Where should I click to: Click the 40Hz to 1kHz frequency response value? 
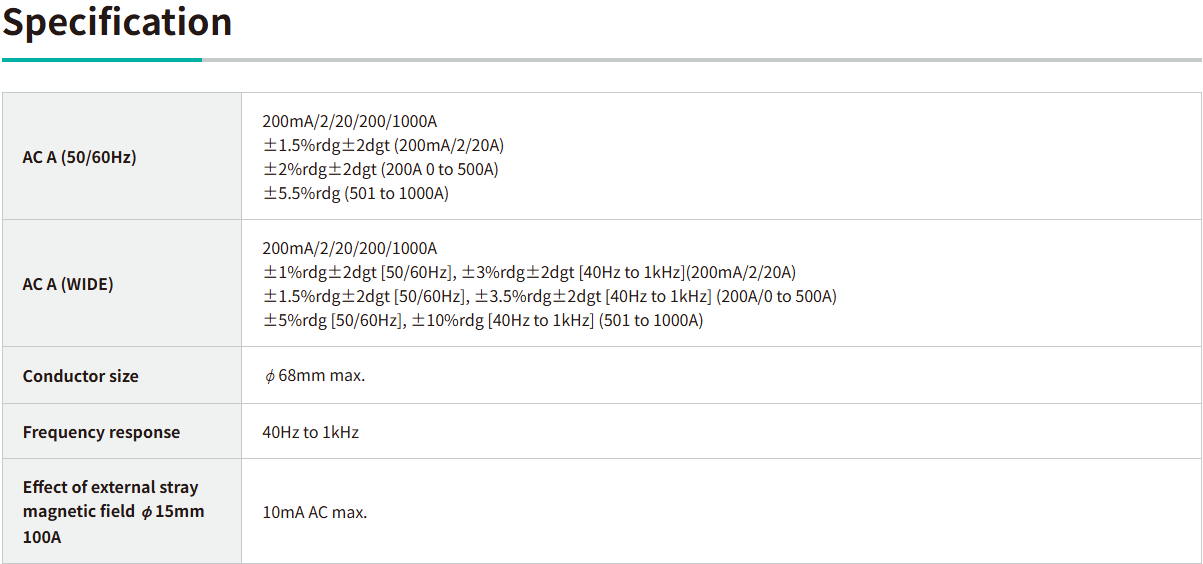point(310,432)
